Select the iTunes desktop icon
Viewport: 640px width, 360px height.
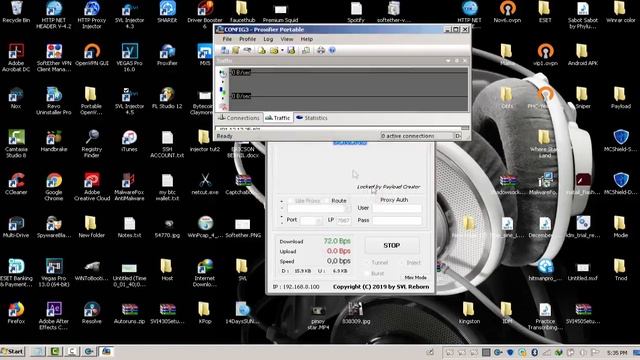coord(129,141)
